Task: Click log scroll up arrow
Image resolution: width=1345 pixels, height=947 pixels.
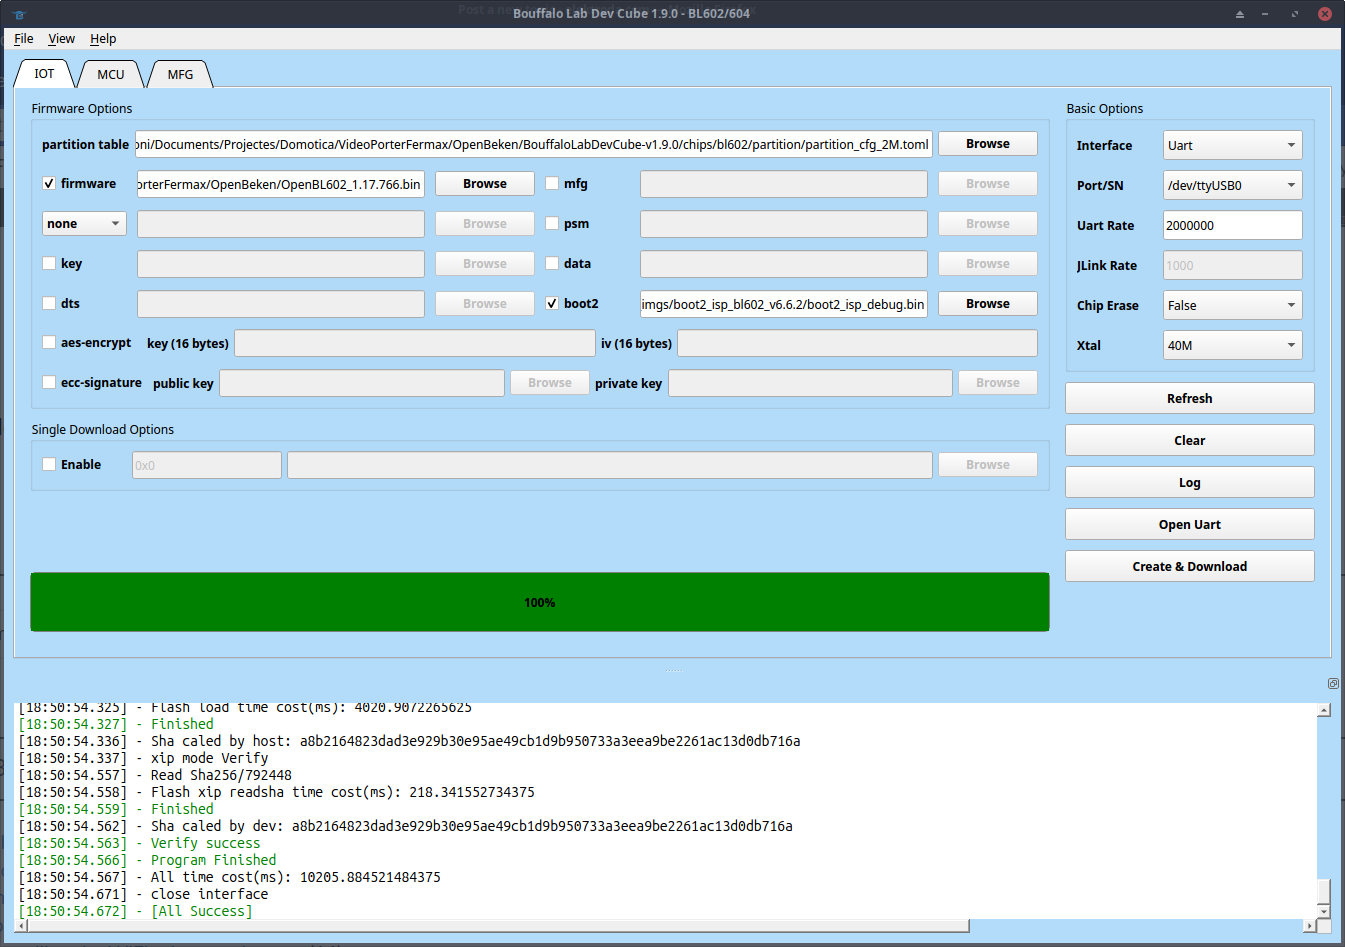Action: (x=1323, y=710)
